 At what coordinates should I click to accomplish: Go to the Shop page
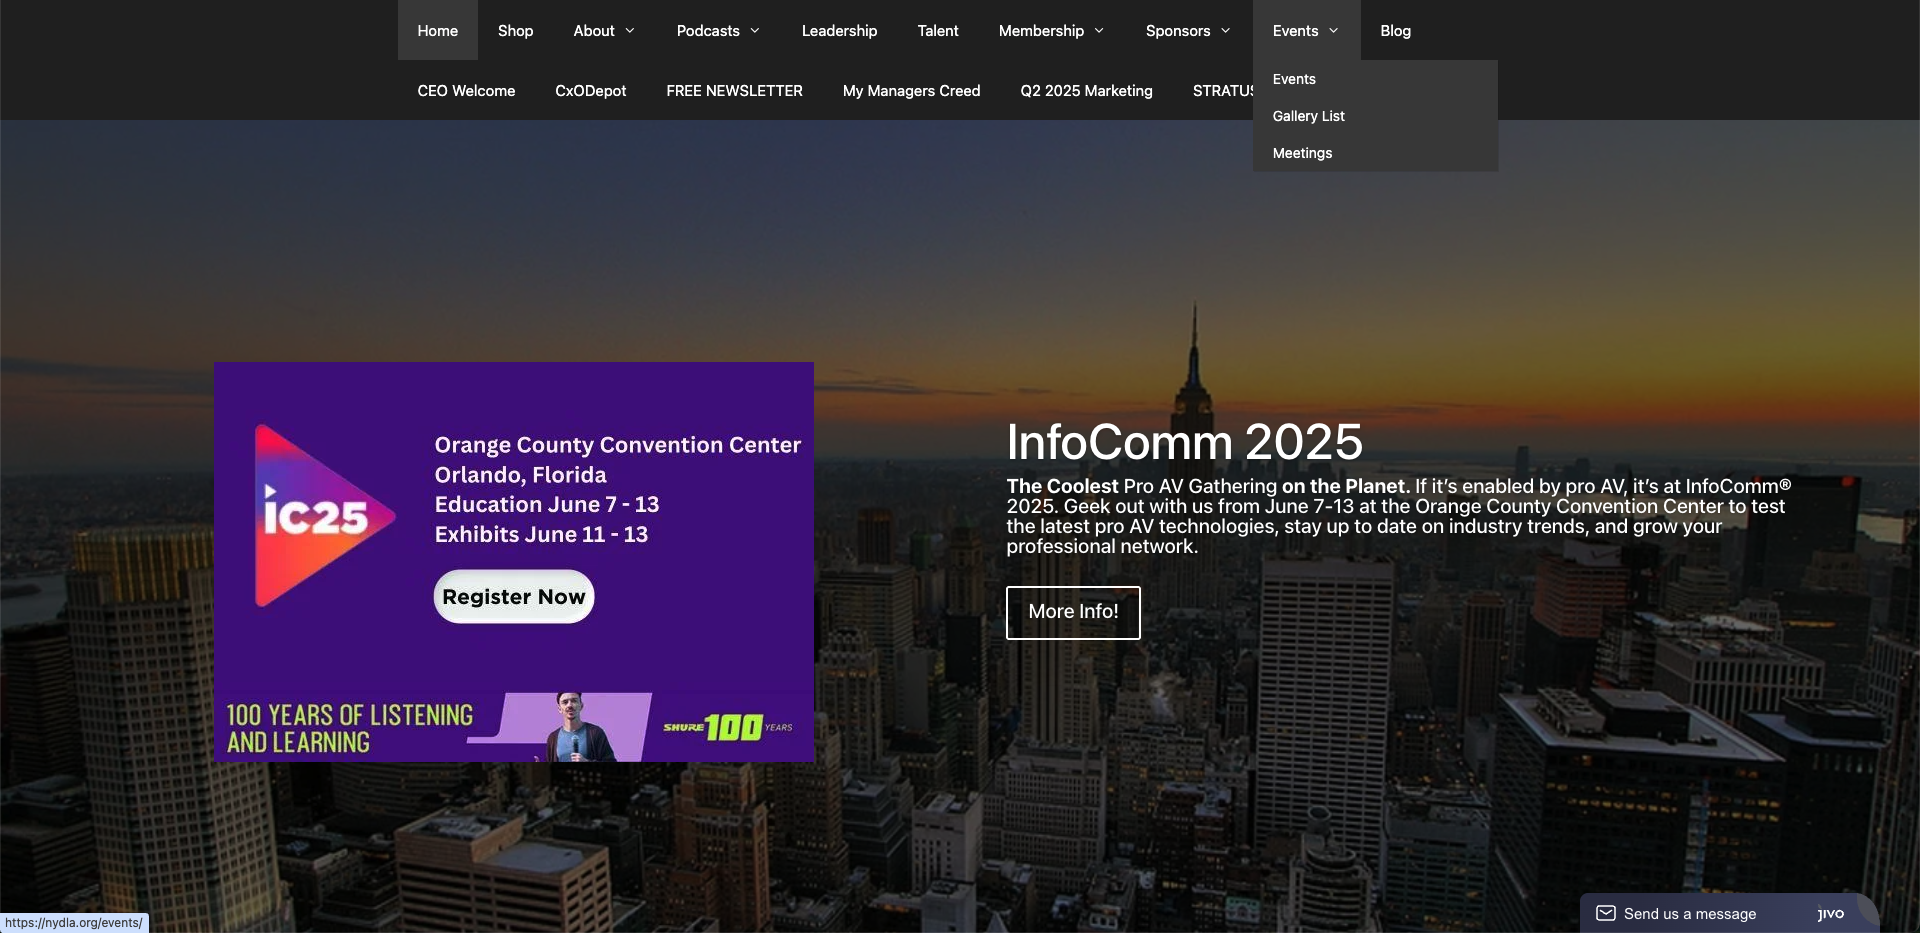(x=515, y=30)
